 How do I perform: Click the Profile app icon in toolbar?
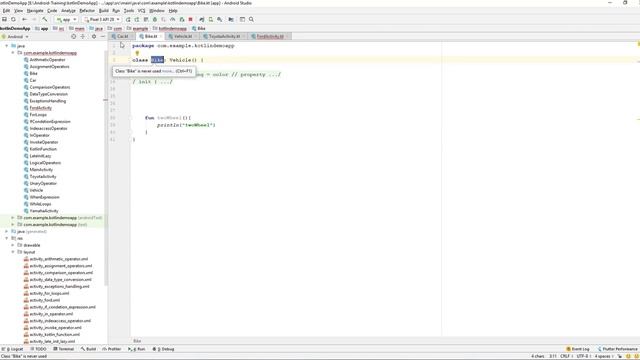click(x=173, y=19)
